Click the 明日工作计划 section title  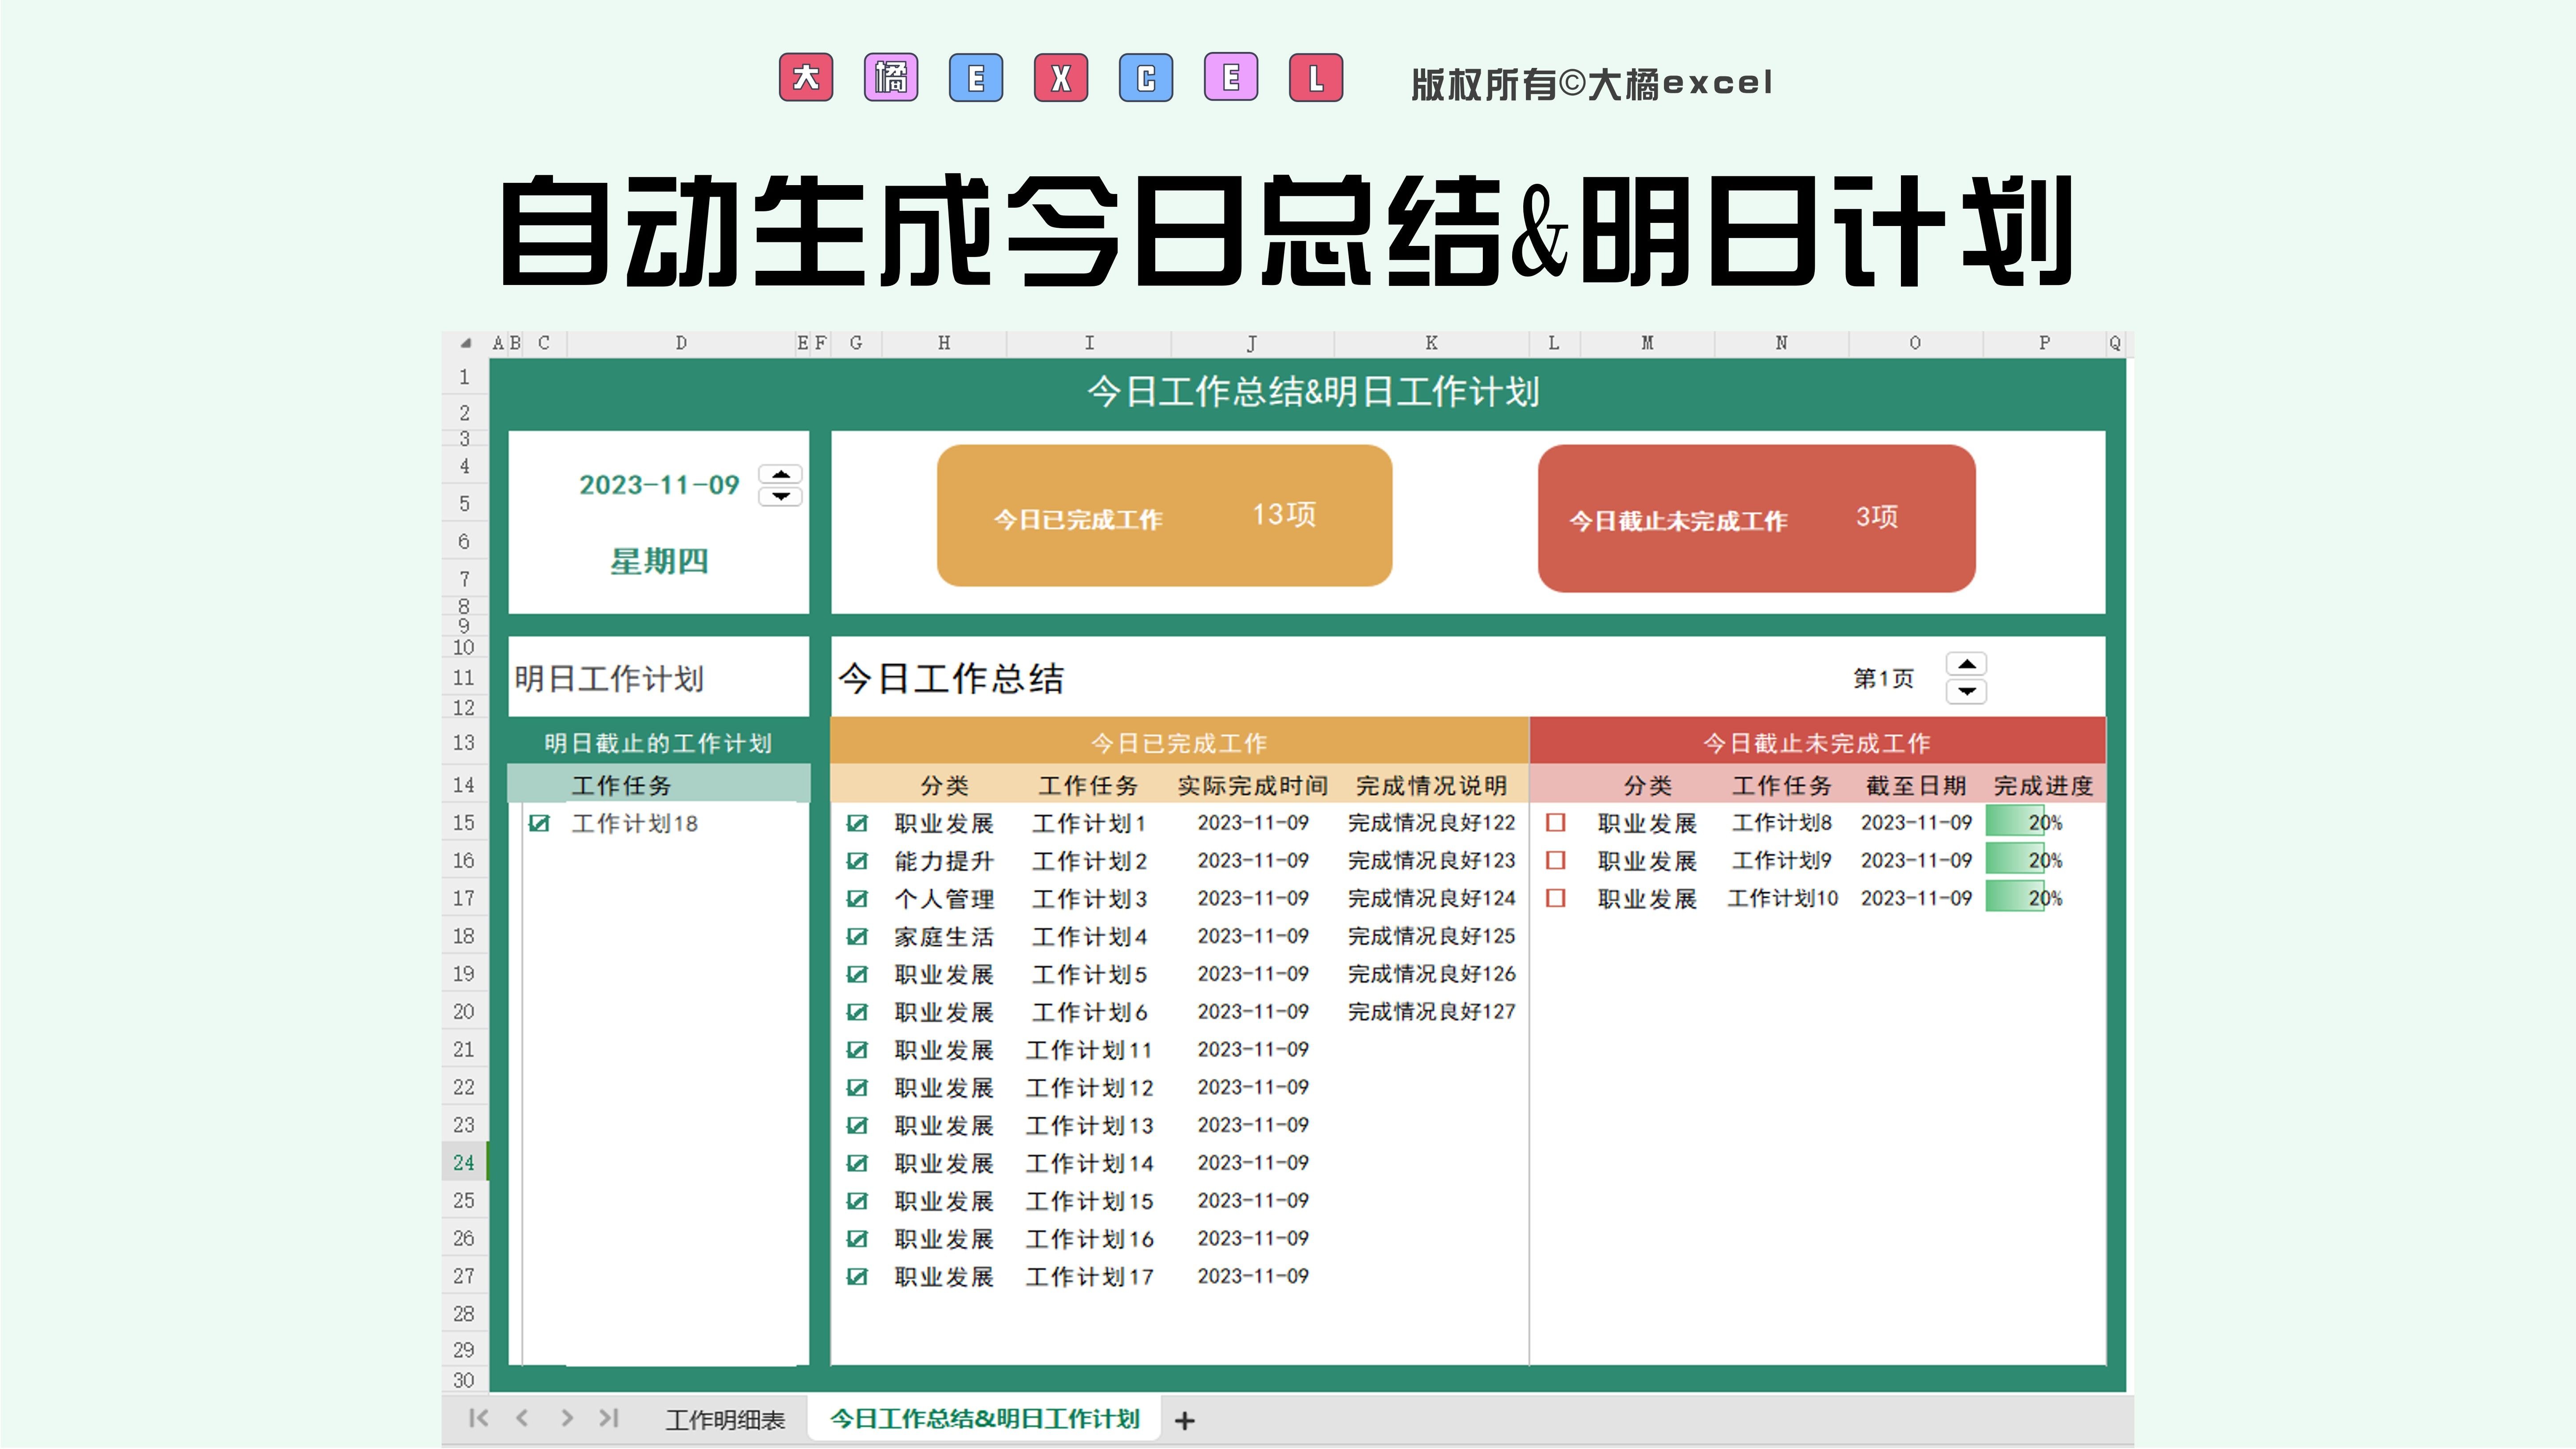[x=609, y=679]
